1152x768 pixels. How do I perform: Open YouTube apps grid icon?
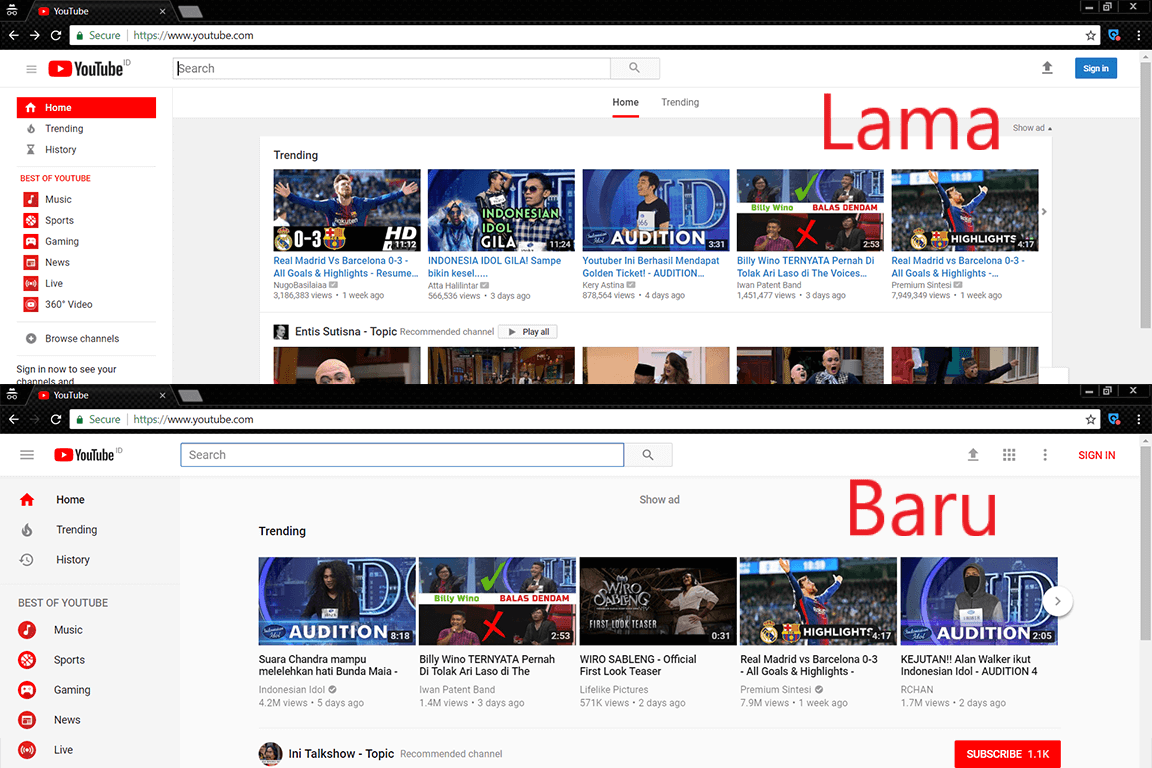(x=1009, y=455)
